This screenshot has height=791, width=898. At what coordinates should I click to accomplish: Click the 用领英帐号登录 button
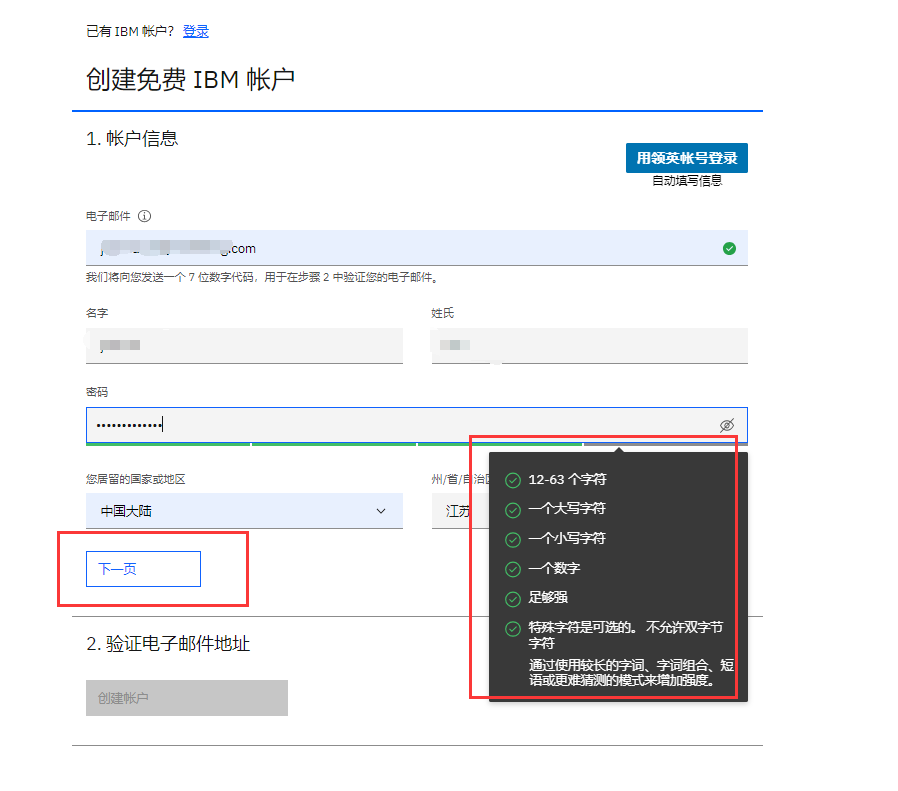[x=687, y=158]
